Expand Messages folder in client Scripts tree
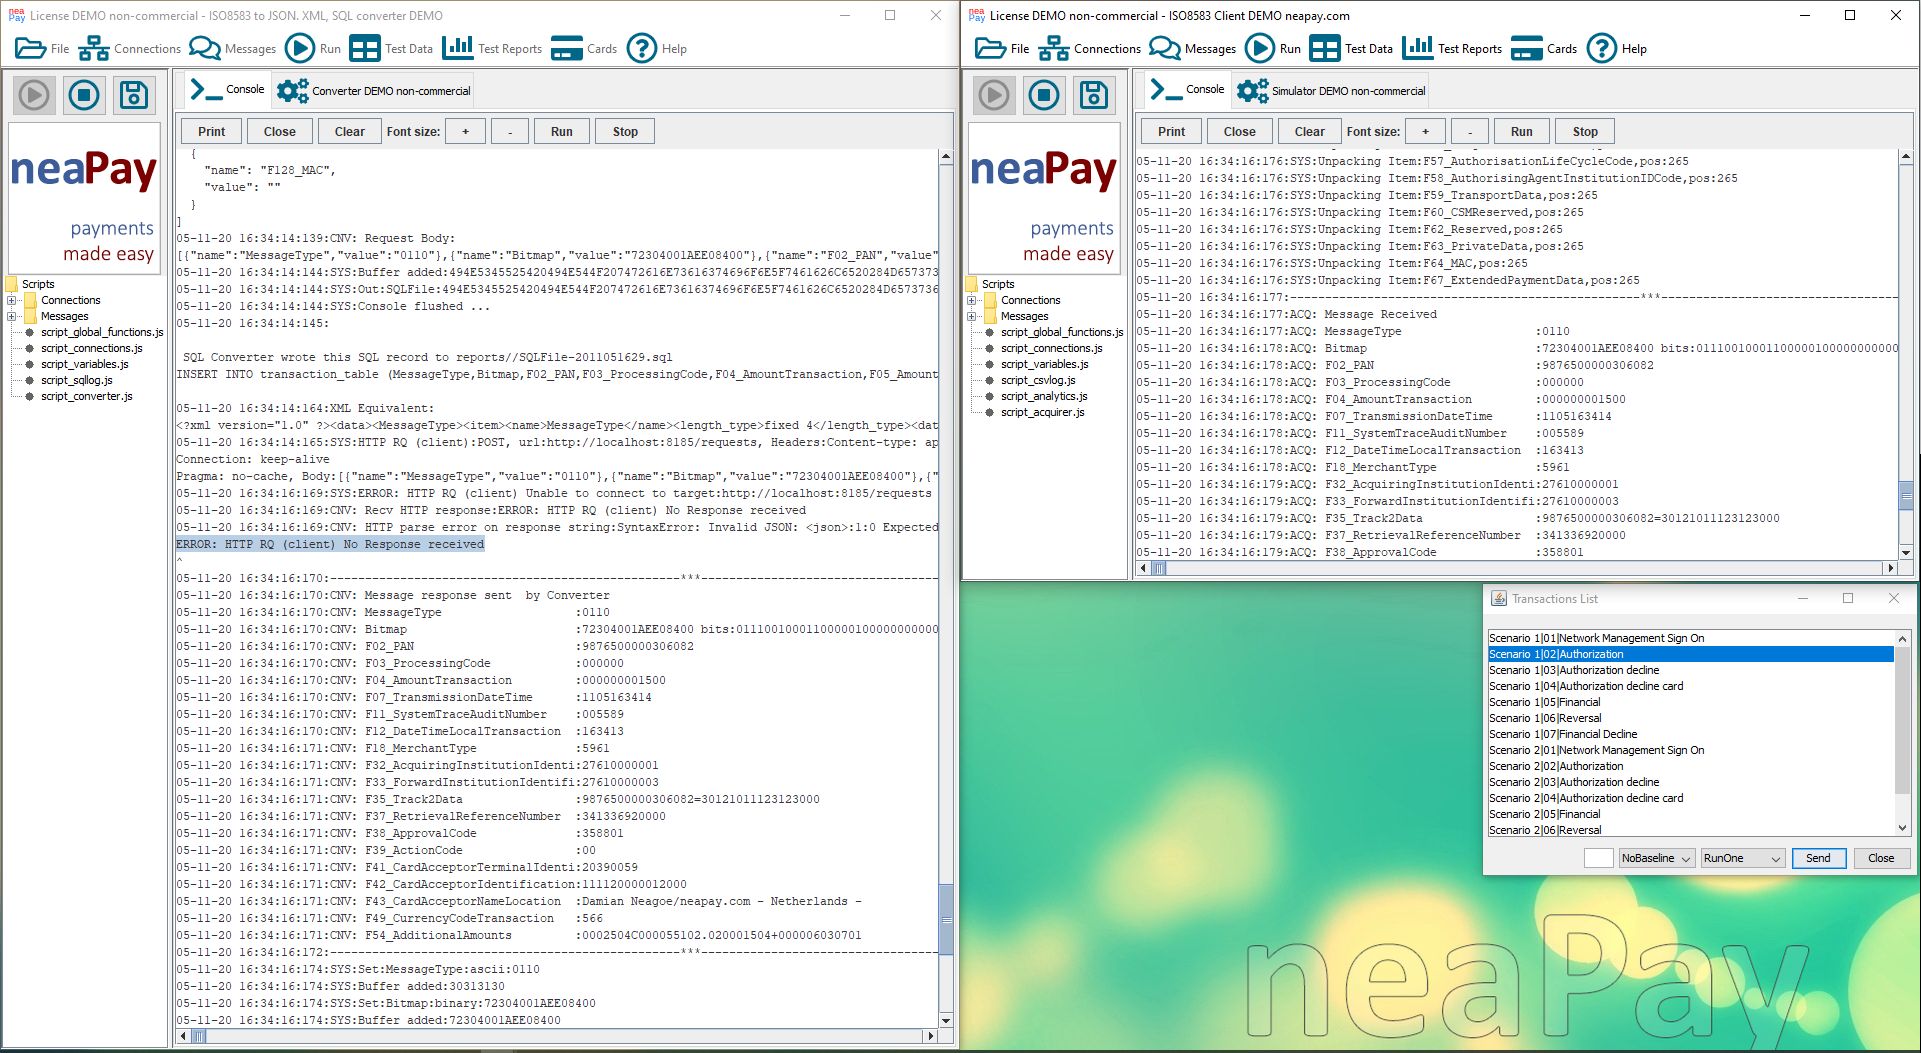This screenshot has height=1053, width=1921. [x=972, y=316]
